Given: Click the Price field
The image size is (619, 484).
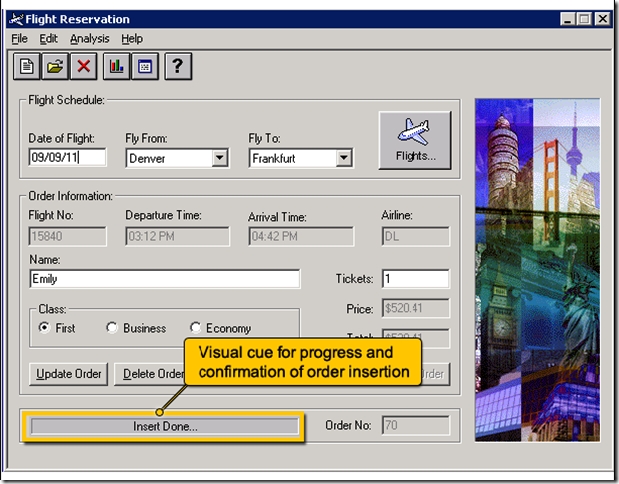Looking at the screenshot, I should tap(415, 308).
